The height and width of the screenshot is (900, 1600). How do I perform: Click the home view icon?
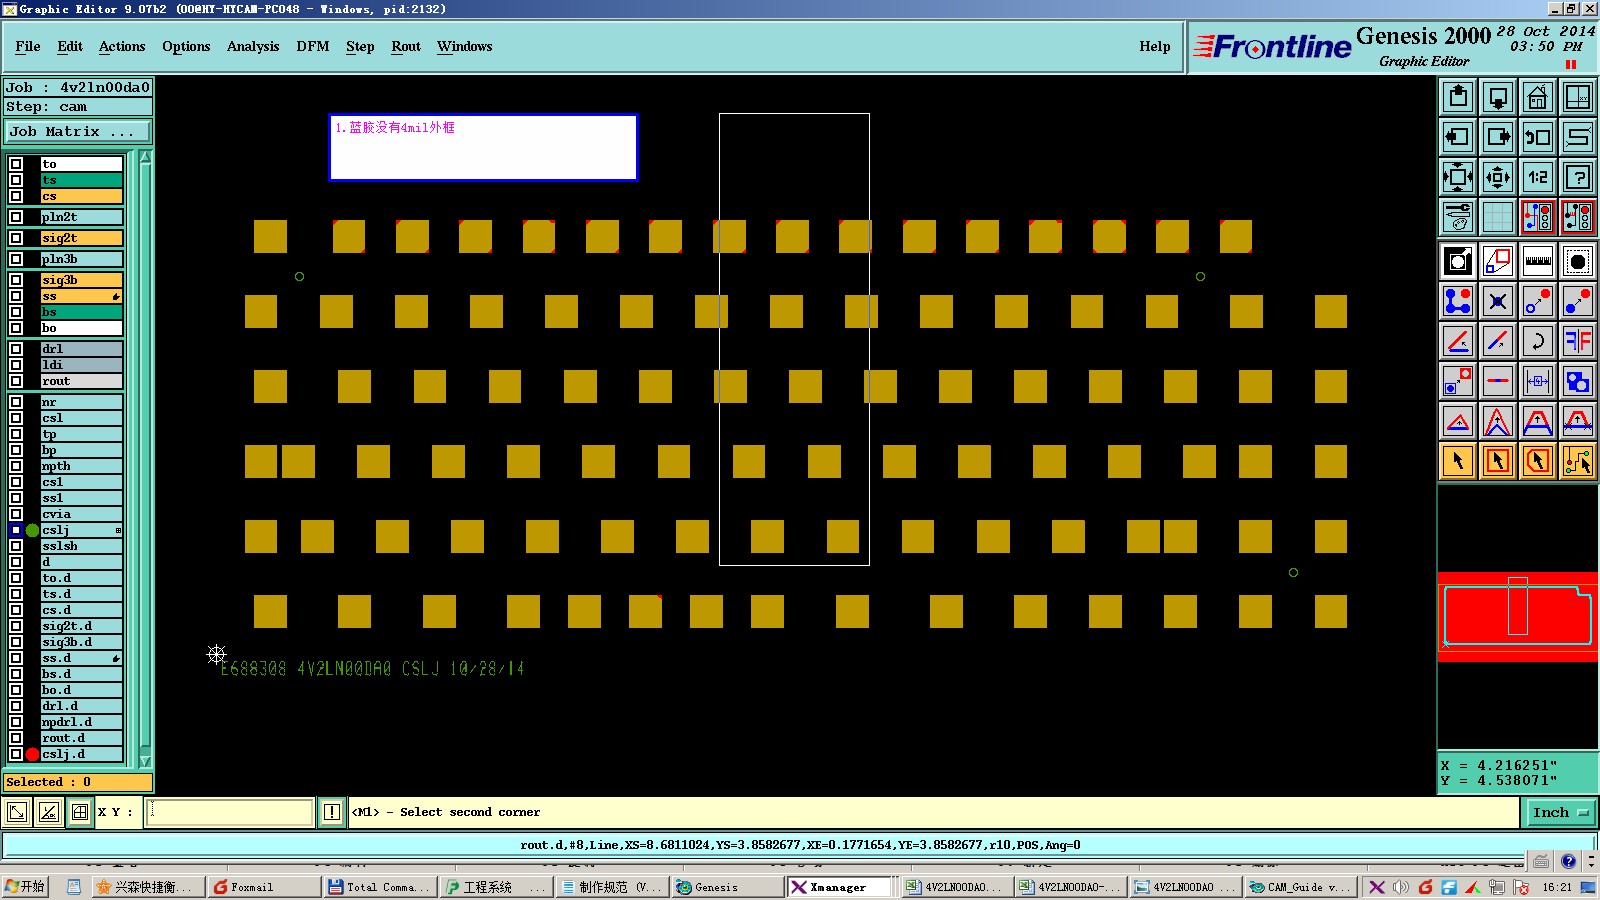[x=1538, y=97]
